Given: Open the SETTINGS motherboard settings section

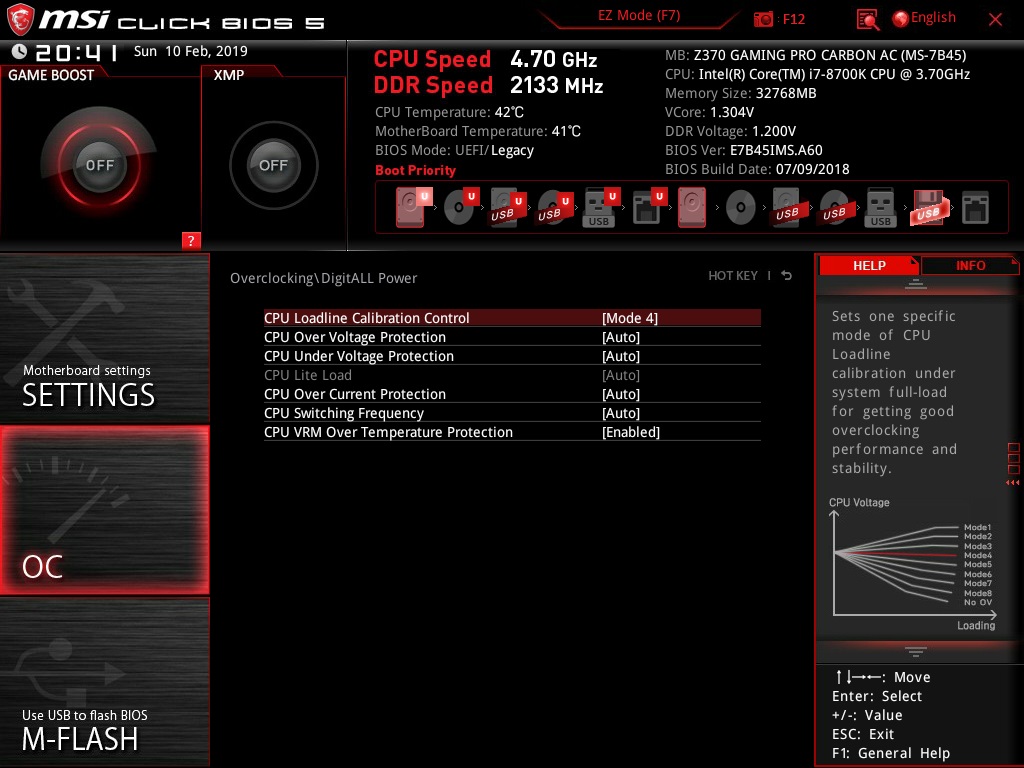Looking at the screenshot, I should [x=104, y=338].
